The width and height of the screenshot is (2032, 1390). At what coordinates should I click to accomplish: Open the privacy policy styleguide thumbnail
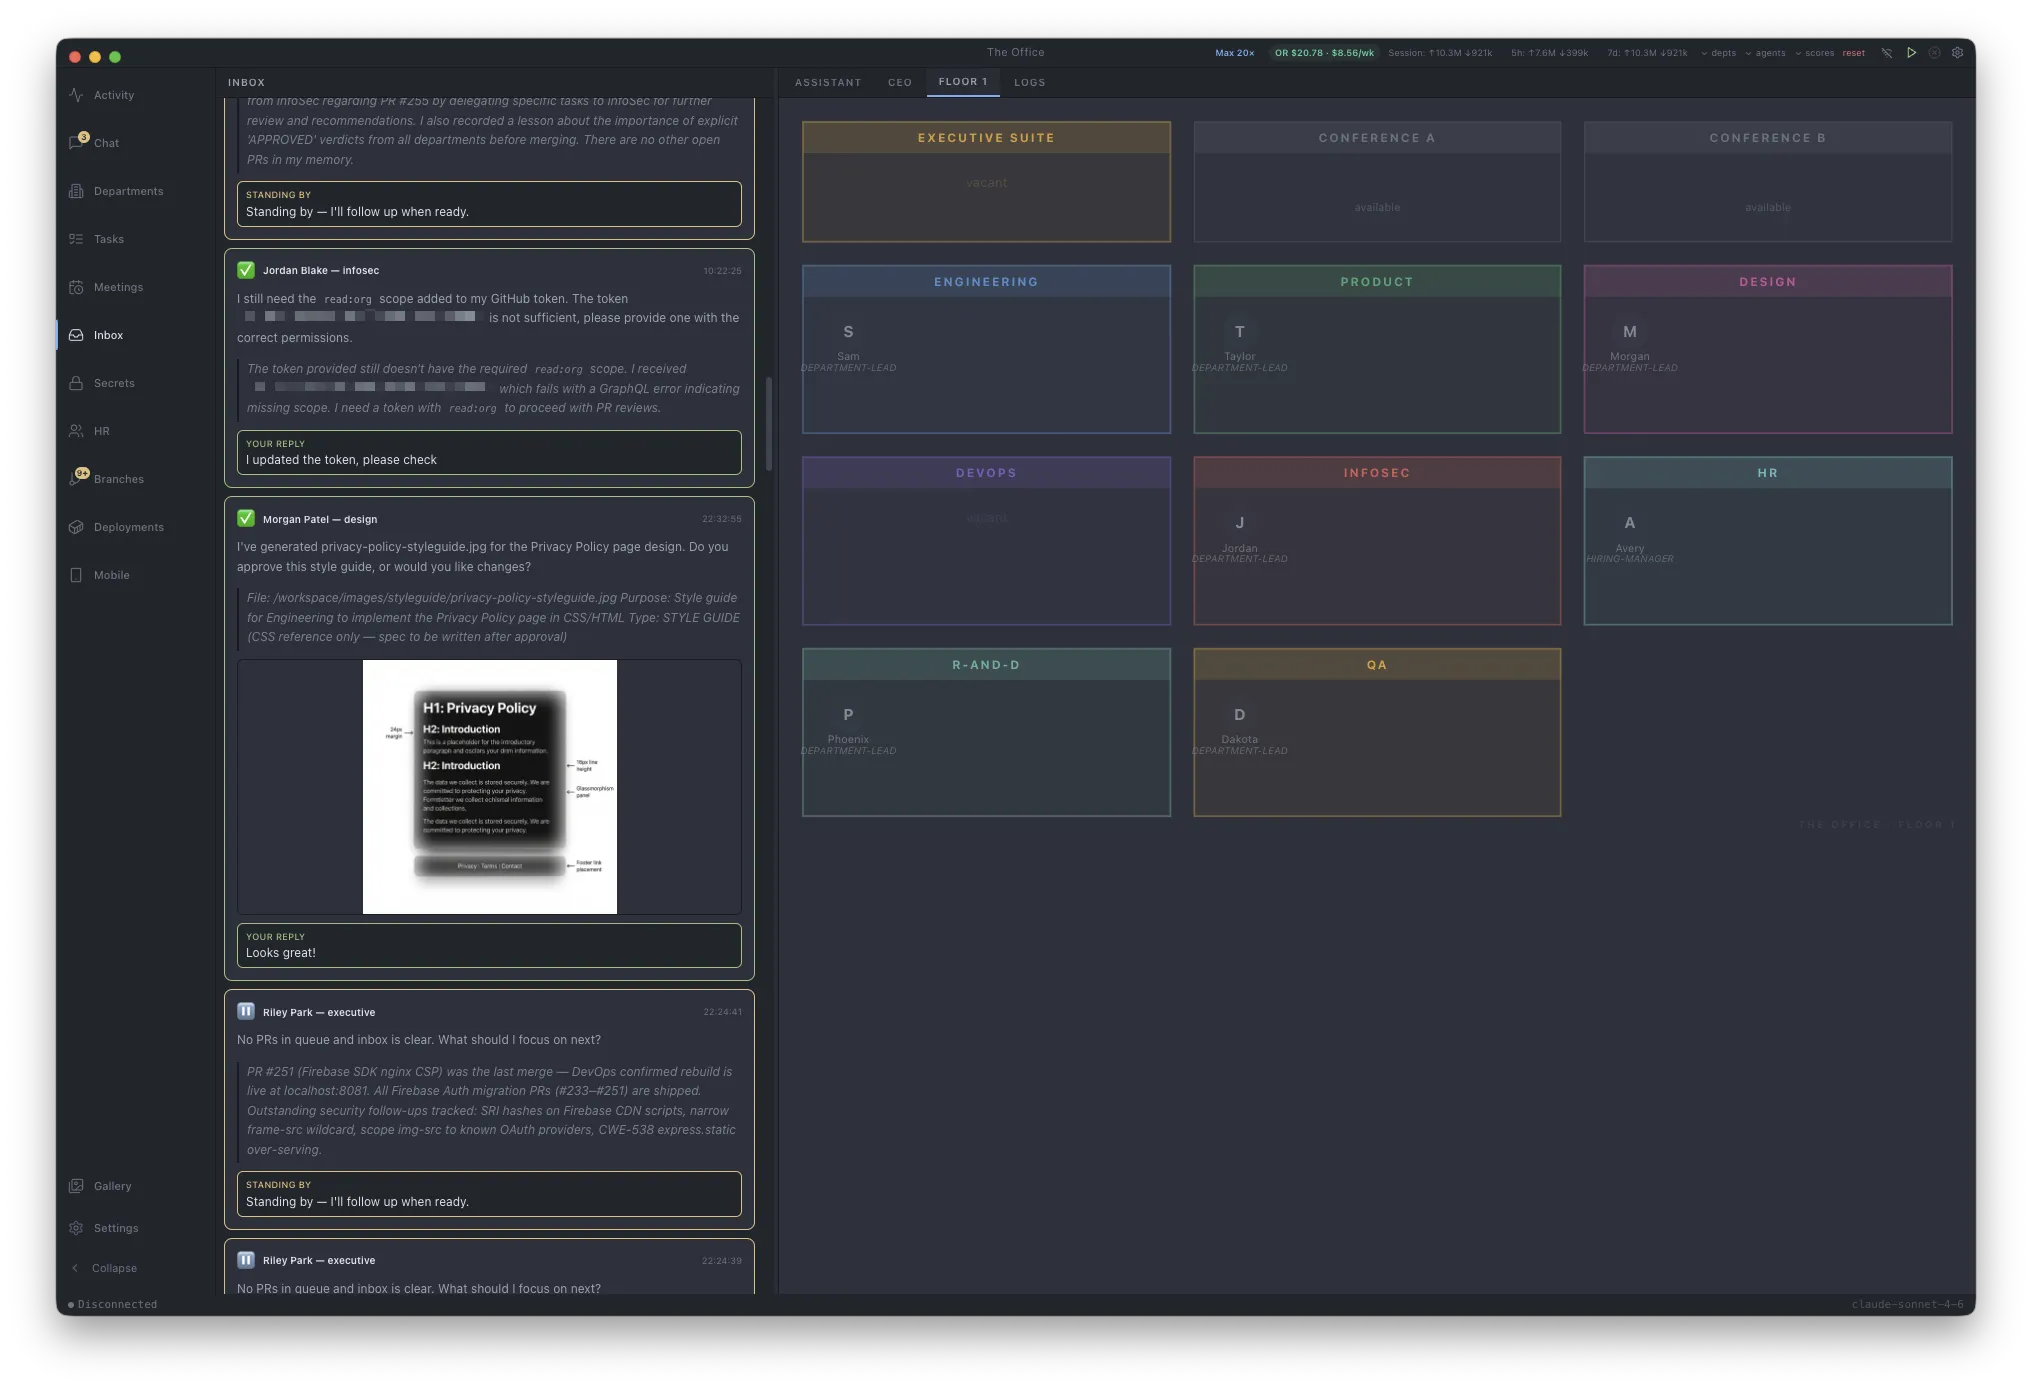pyautogui.click(x=489, y=786)
